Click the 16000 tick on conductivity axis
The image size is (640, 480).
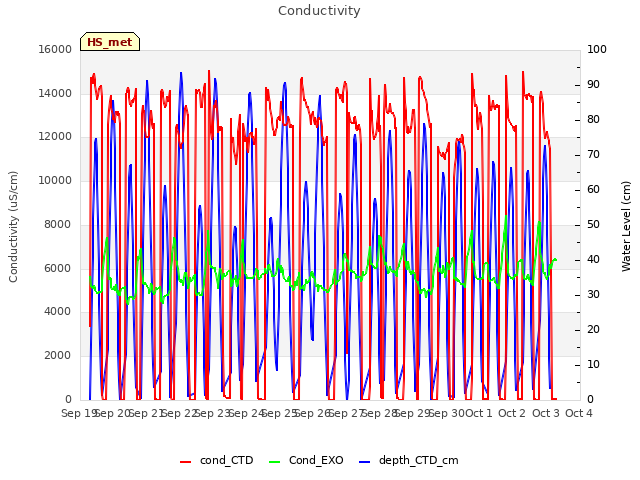point(55,49)
